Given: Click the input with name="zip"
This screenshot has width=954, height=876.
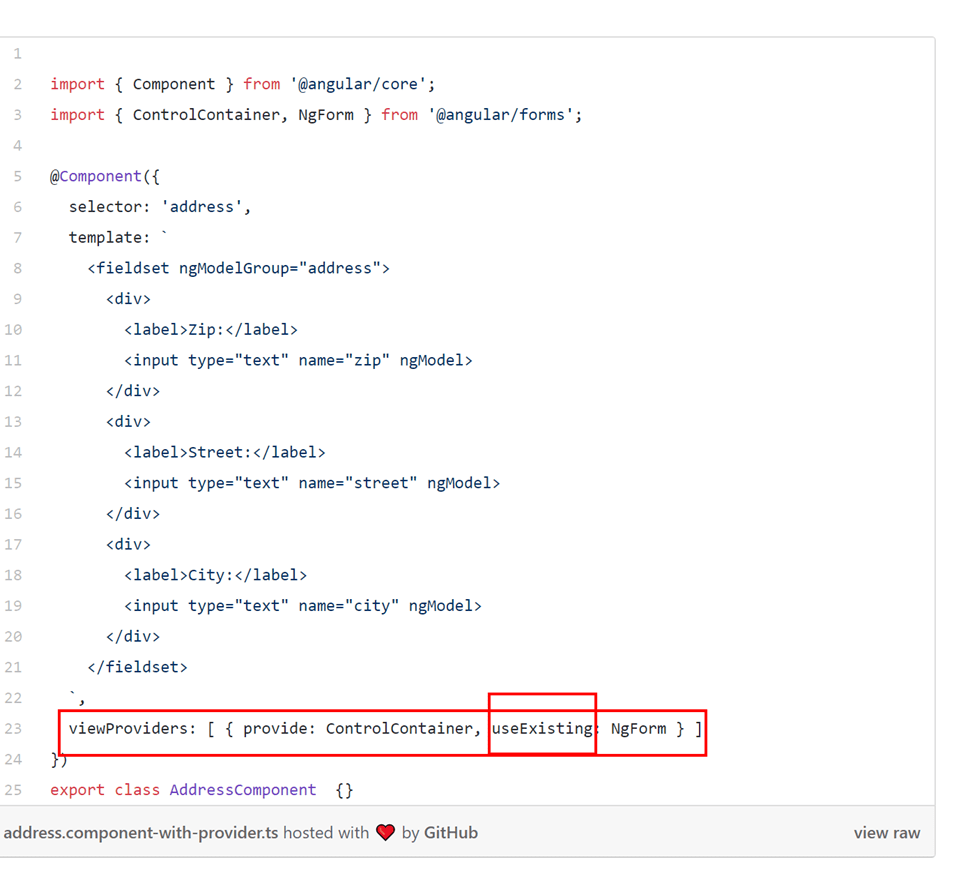Looking at the screenshot, I should tap(298, 361).
